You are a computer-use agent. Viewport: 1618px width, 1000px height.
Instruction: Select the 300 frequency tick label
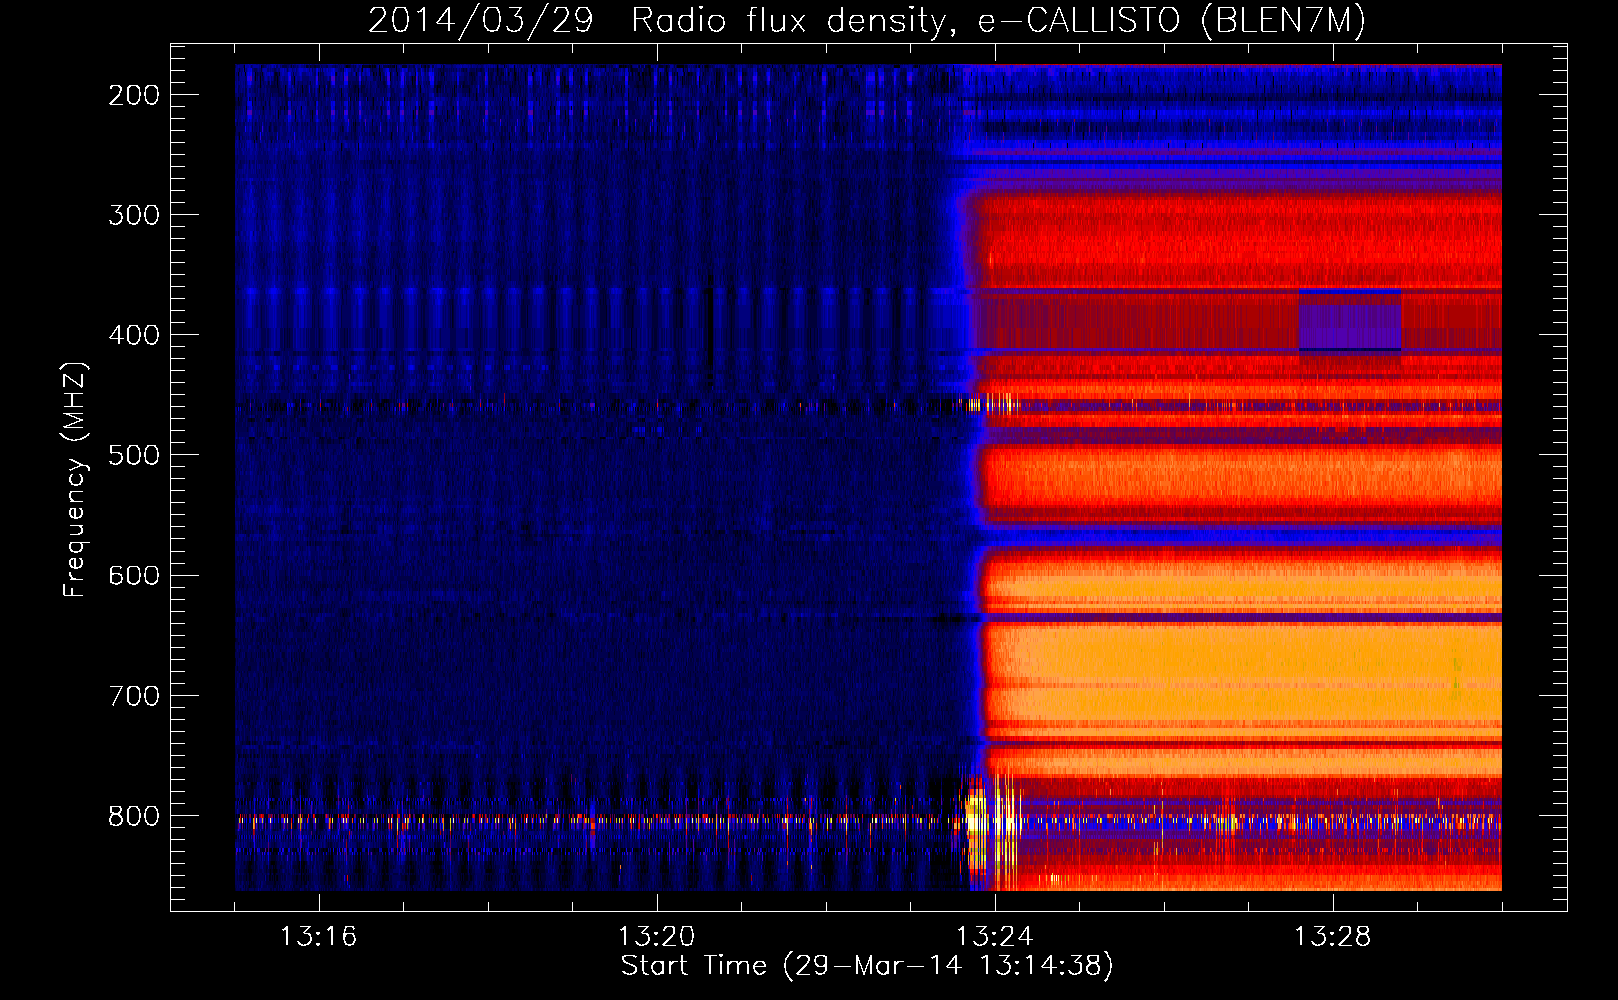[134, 215]
